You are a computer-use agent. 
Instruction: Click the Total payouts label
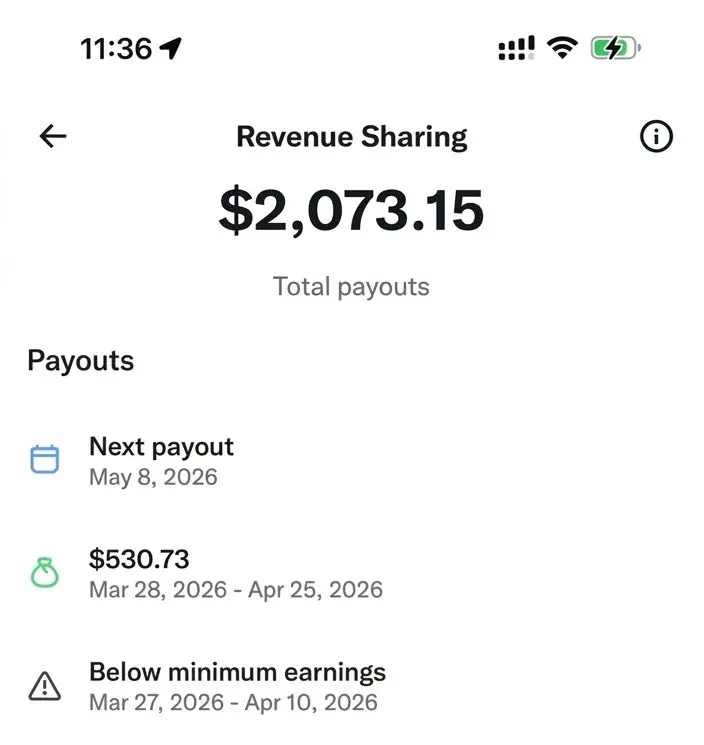[352, 287]
